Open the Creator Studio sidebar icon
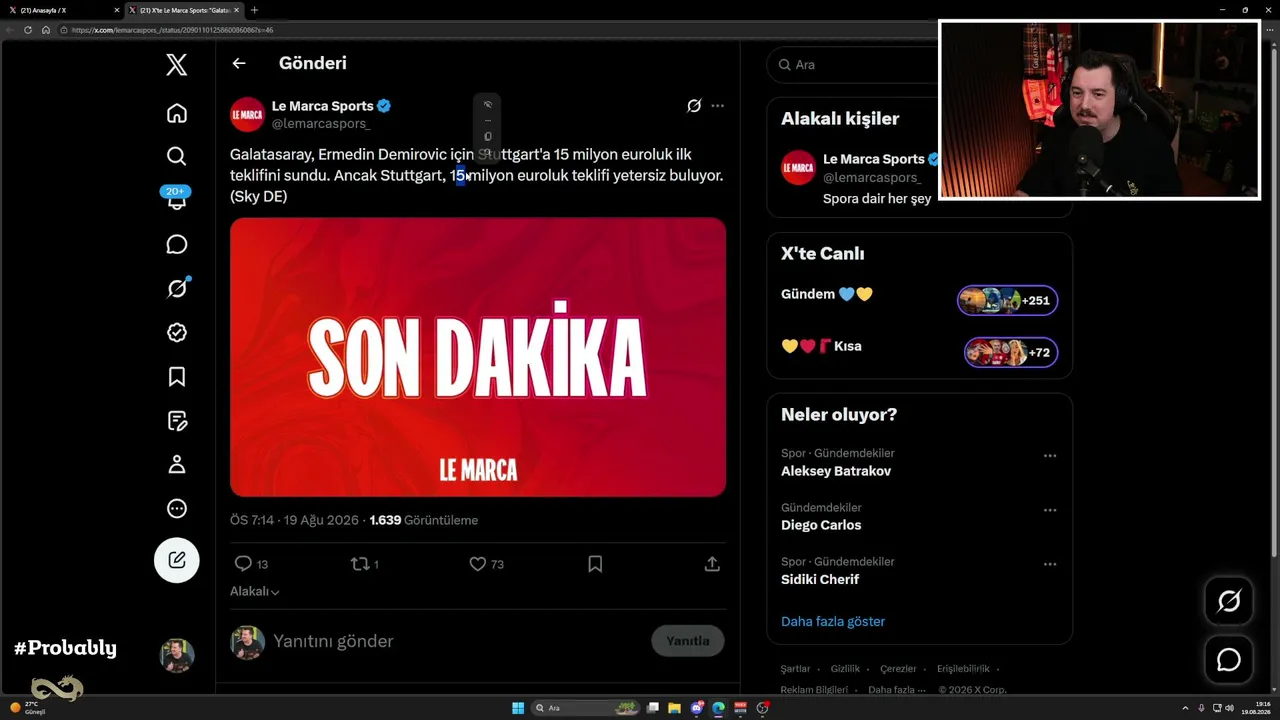1280x720 pixels. click(177, 420)
